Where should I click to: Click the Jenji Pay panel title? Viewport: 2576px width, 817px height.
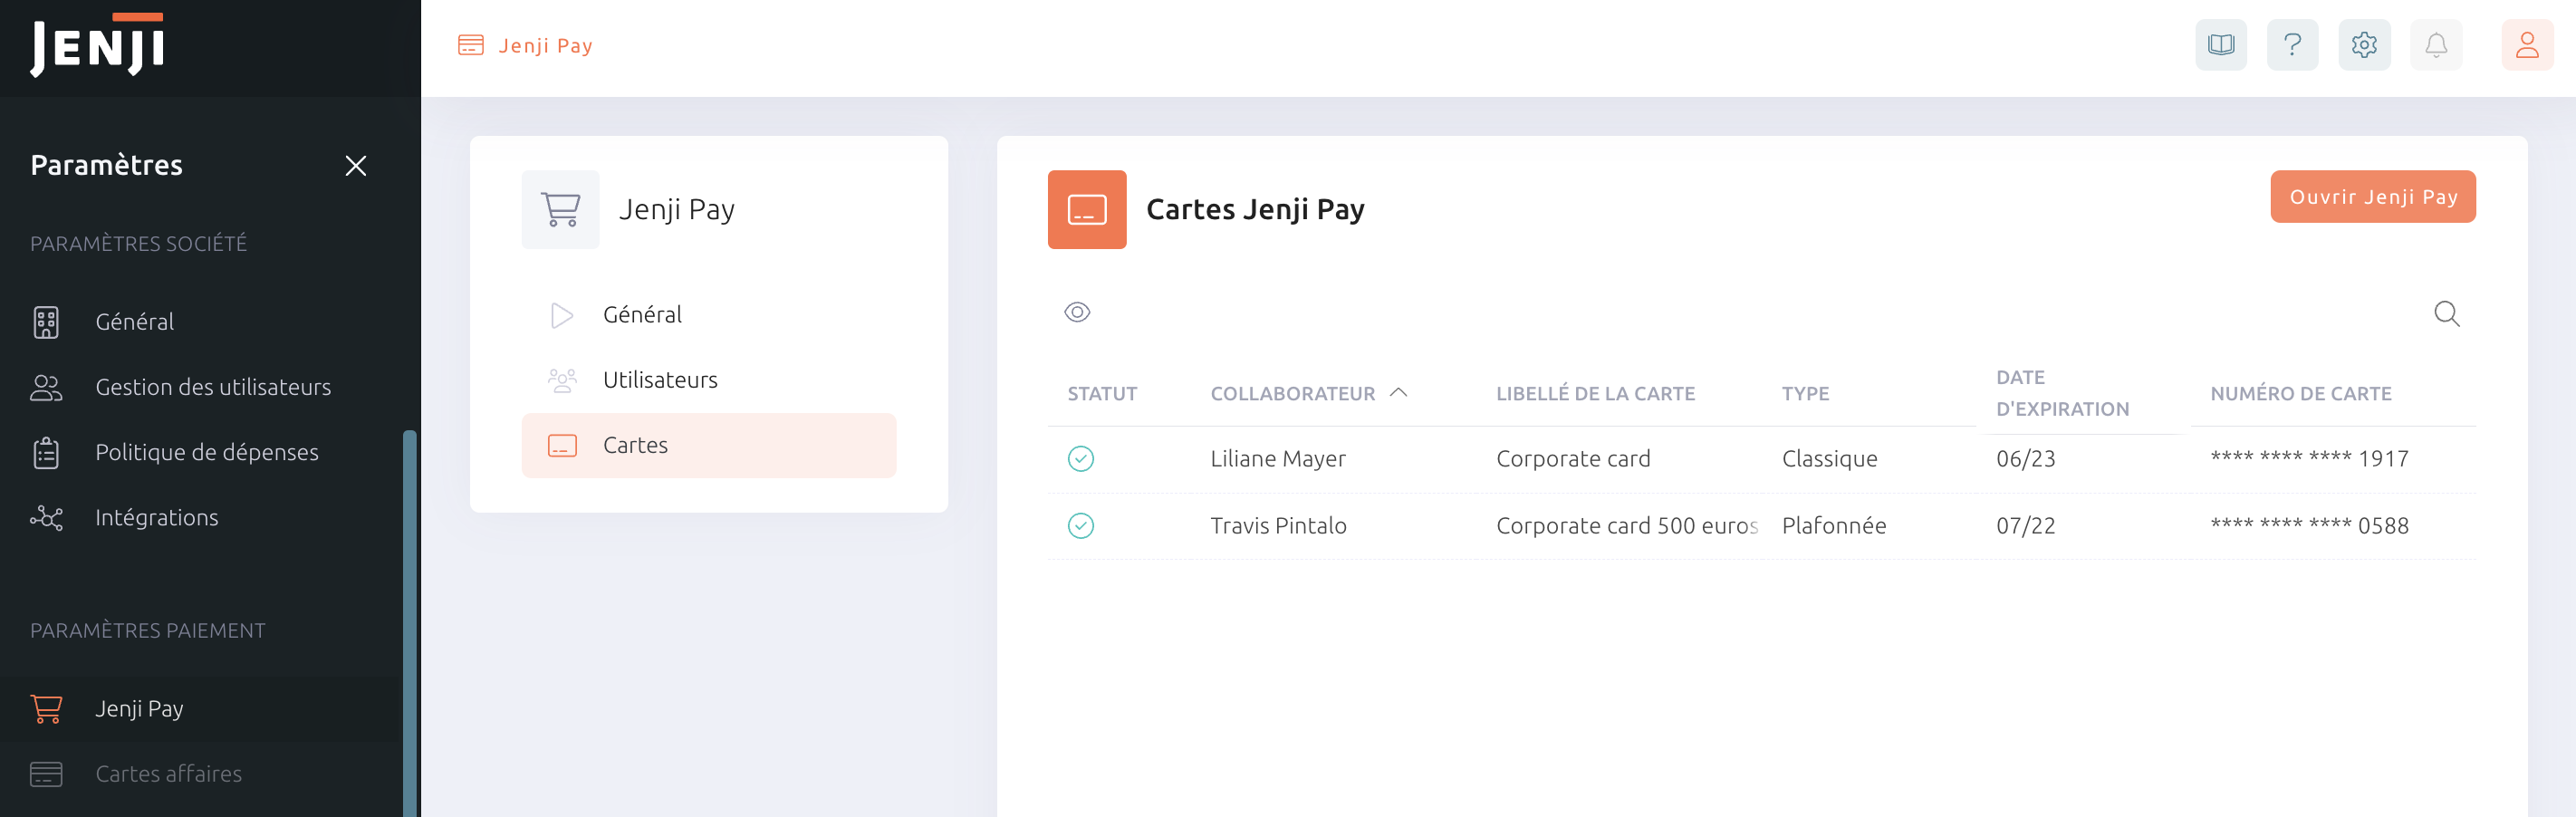pyautogui.click(x=676, y=210)
